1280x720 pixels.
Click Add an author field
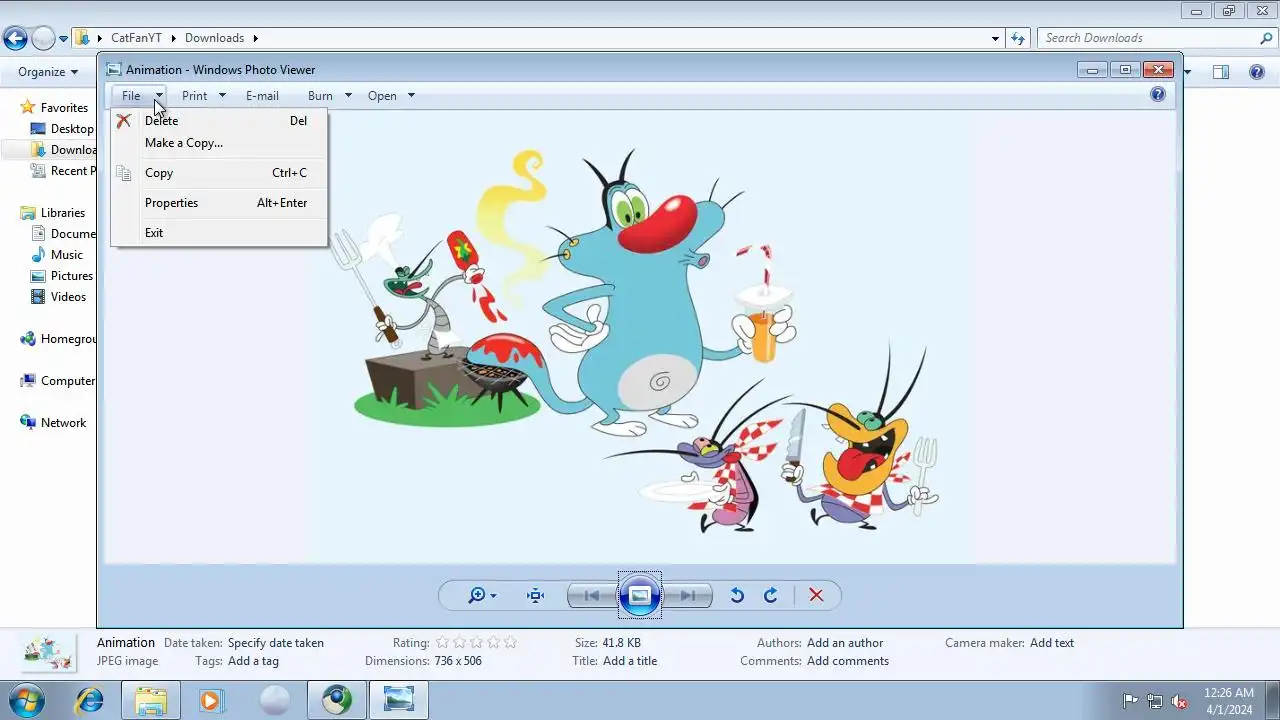[845, 643]
